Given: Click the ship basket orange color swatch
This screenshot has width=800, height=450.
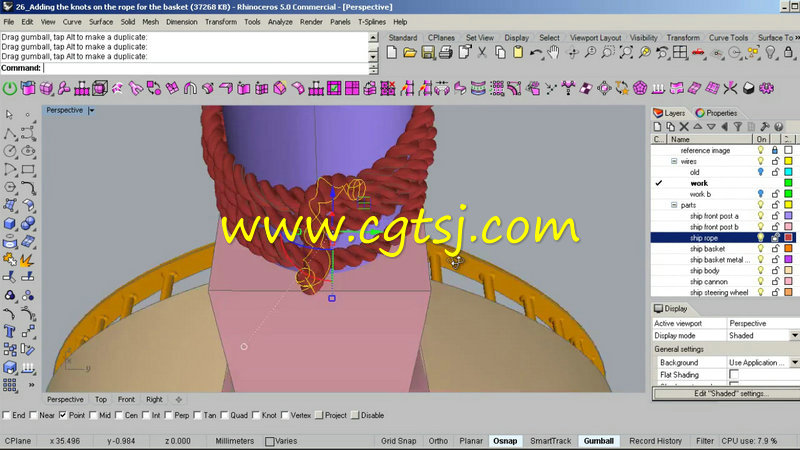Looking at the screenshot, I should (788, 248).
